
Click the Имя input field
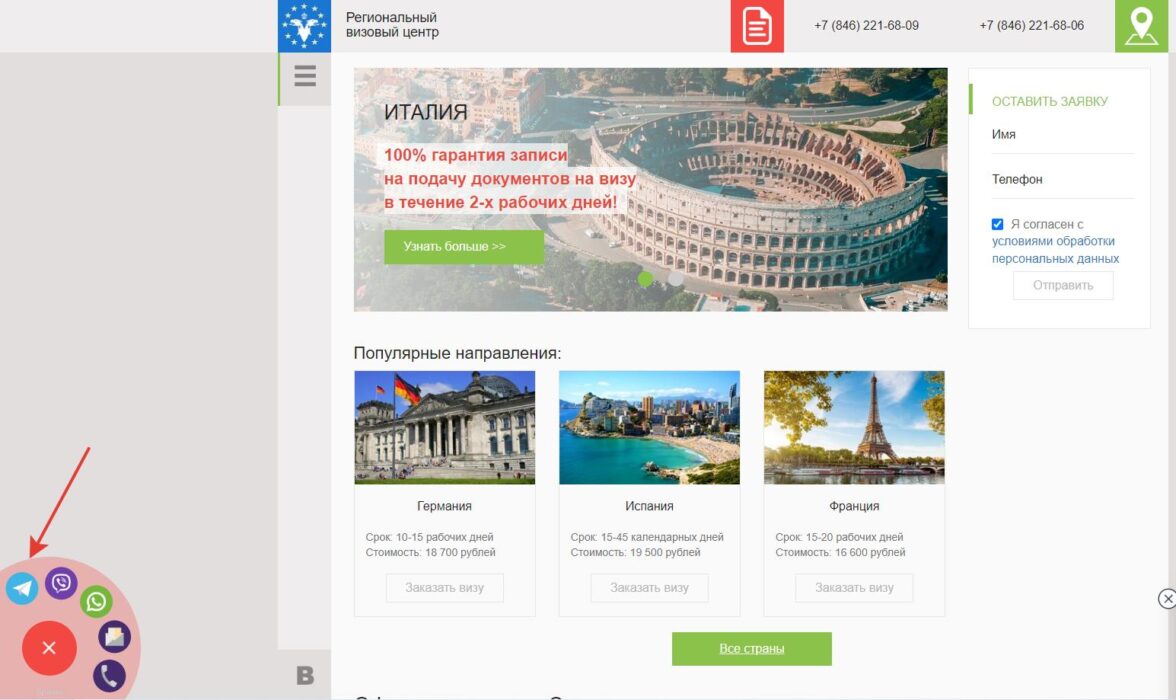tap(1063, 135)
